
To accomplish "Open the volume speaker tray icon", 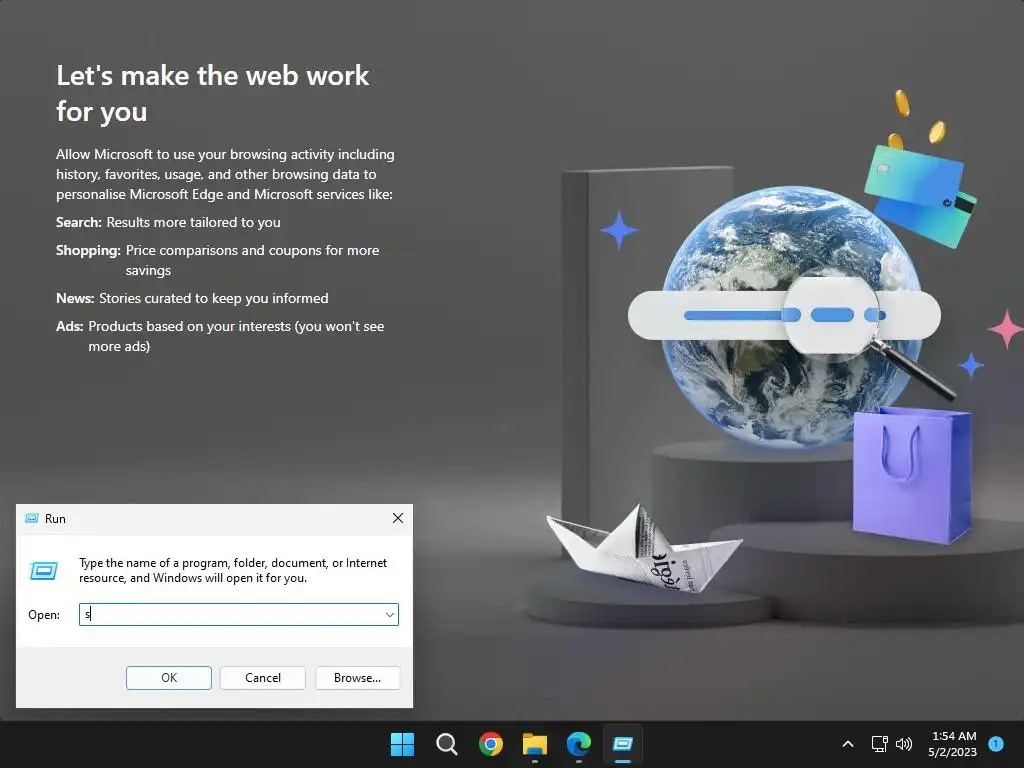I will tap(904, 744).
